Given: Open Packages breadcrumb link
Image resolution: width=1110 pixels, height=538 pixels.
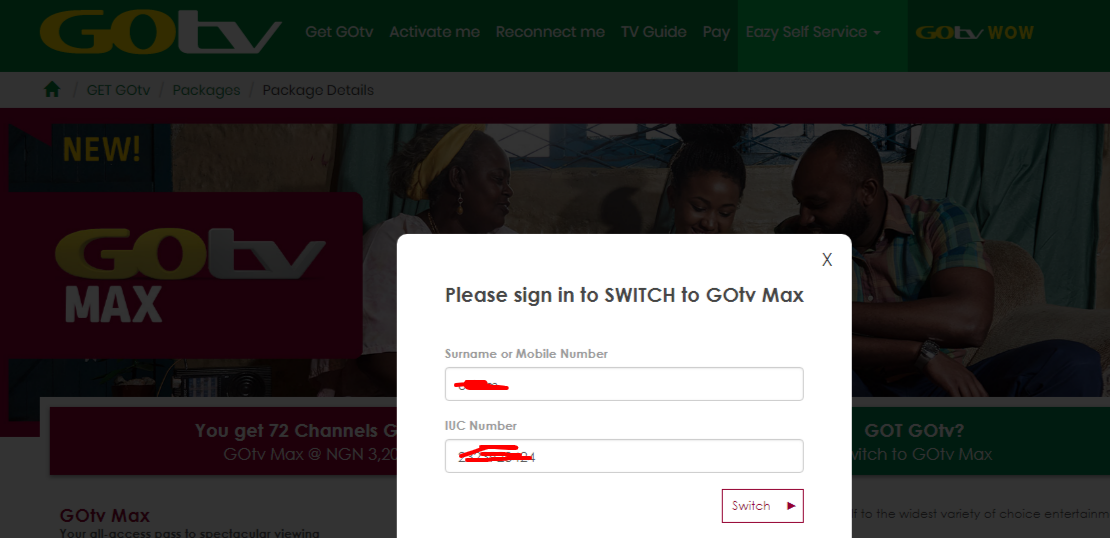Looking at the screenshot, I should coord(206,91).
